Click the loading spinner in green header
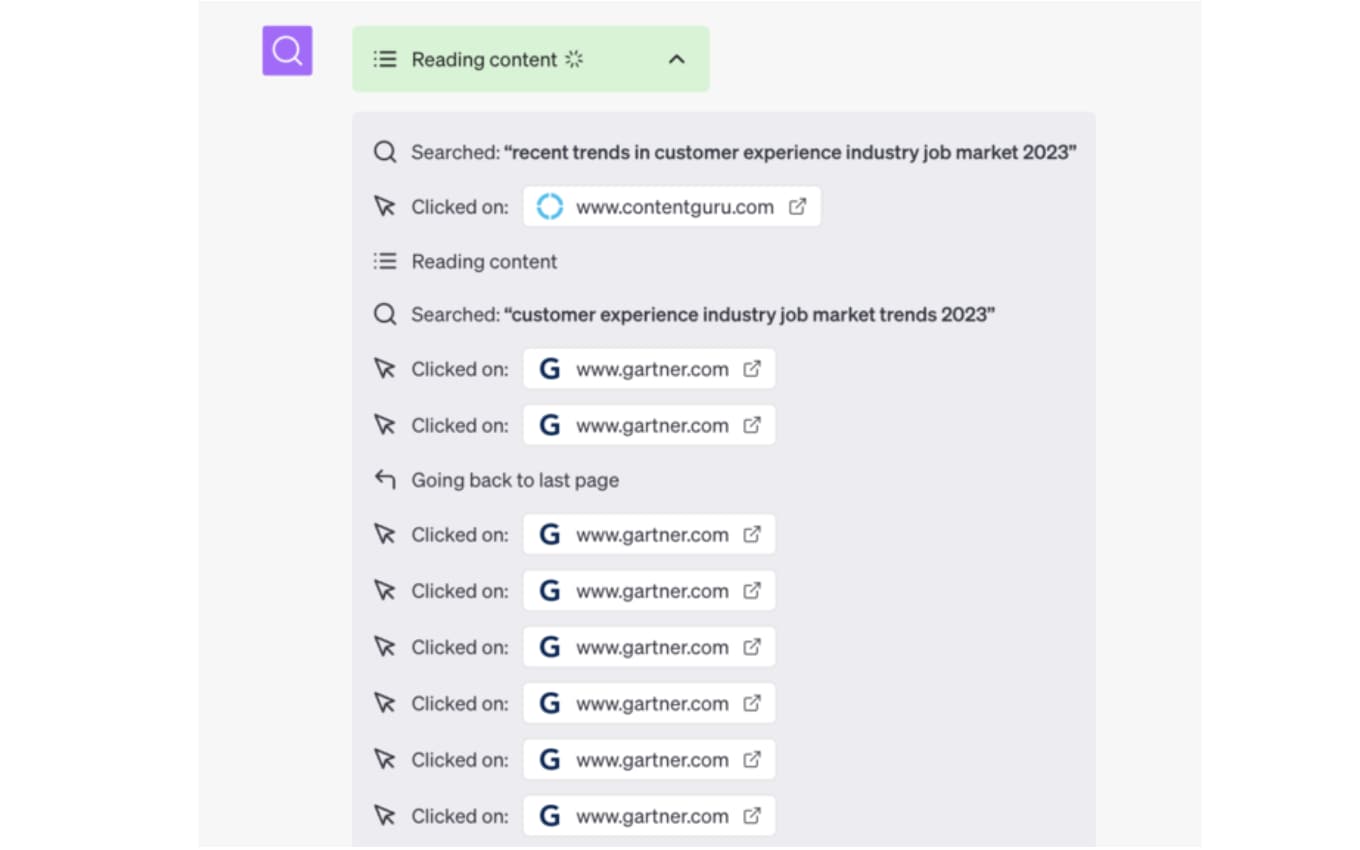 click(x=574, y=60)
